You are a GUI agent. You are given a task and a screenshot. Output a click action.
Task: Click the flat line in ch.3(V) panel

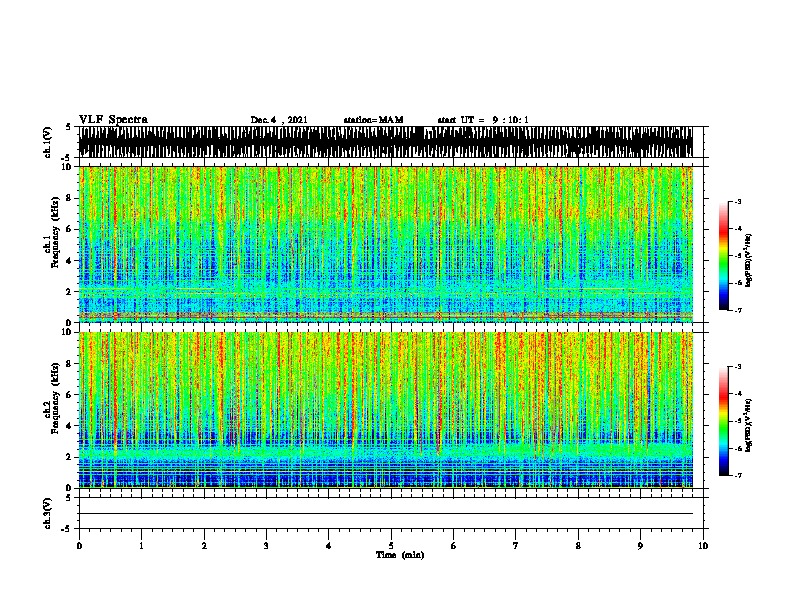coord(386,514)
